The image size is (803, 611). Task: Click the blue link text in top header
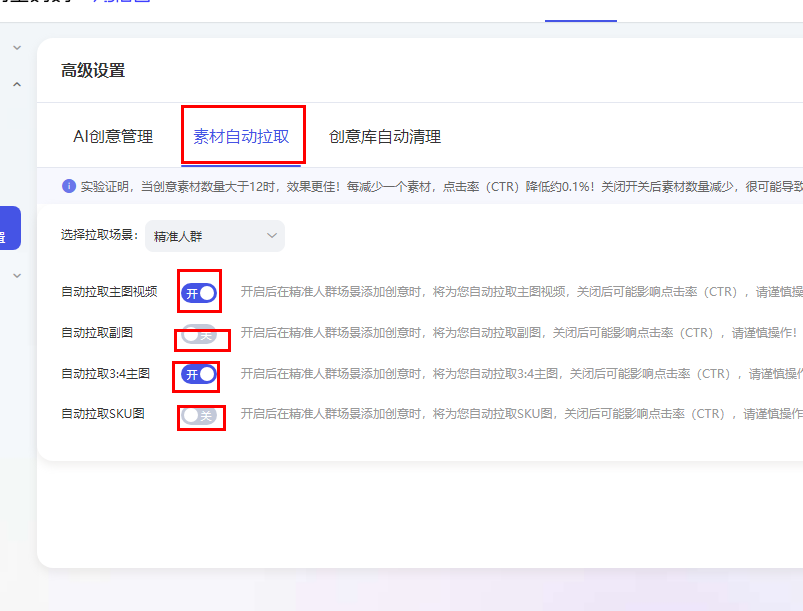(x=122, y=4)
